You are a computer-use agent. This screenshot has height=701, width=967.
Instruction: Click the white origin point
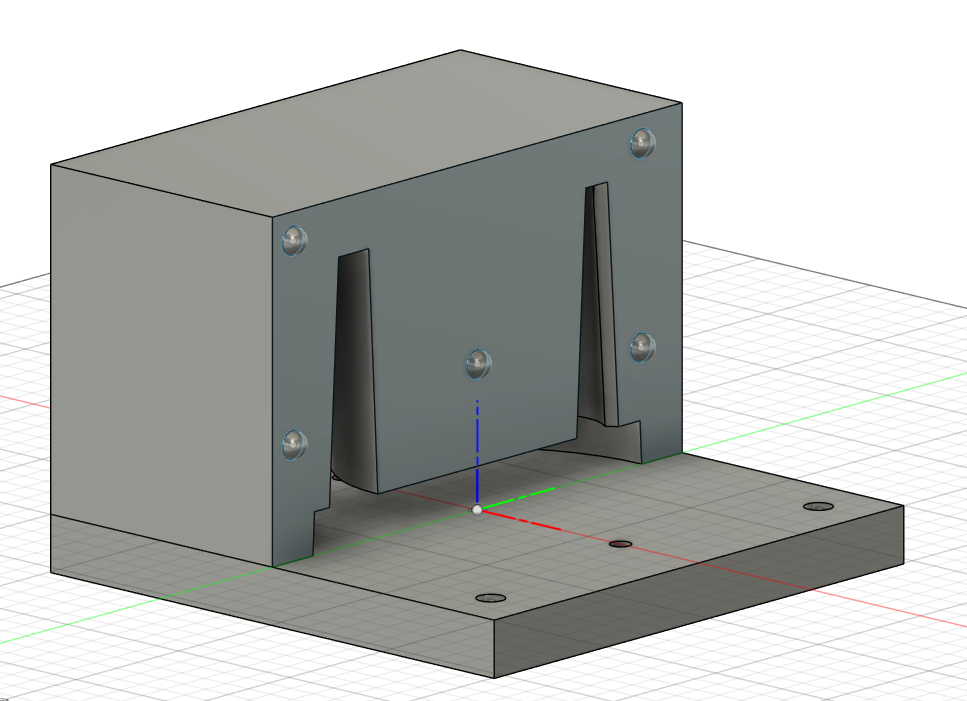pos(477,509)
